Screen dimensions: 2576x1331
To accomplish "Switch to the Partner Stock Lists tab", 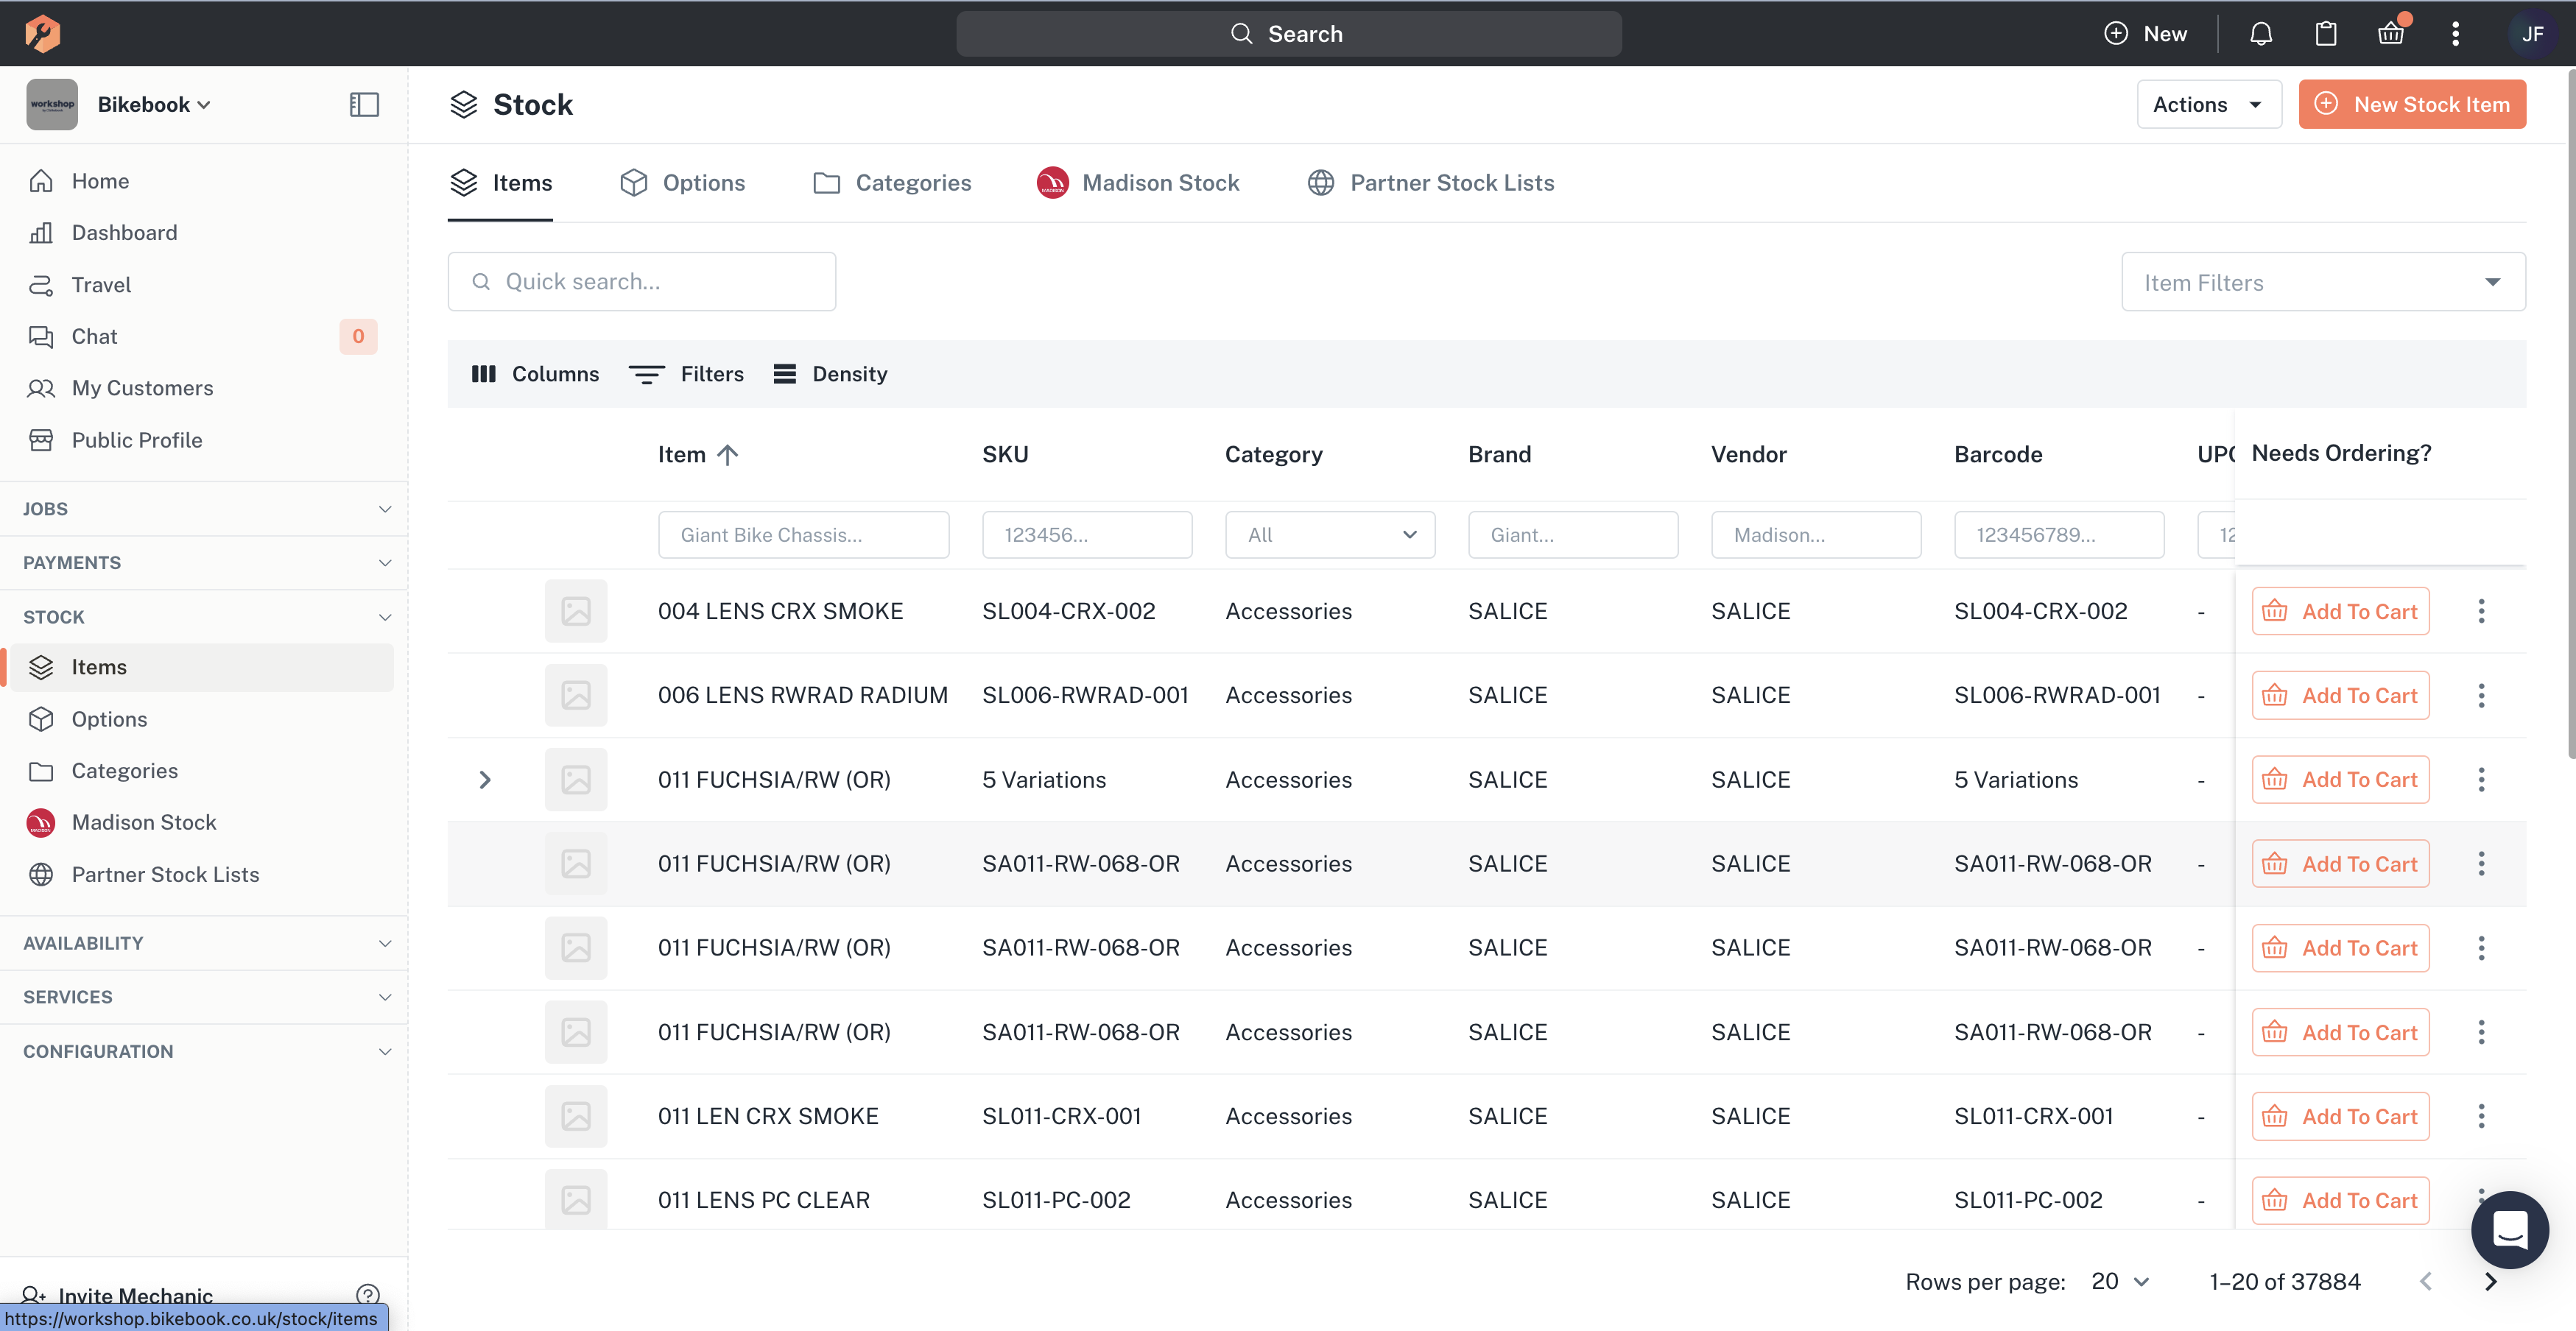I will point(1431,183).
